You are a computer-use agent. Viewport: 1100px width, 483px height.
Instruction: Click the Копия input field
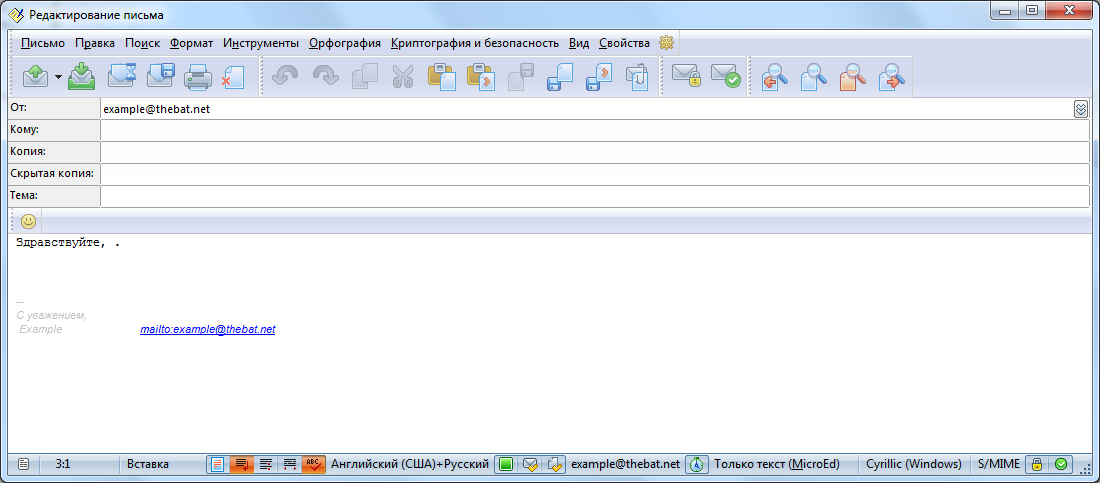(x=595, y=152)
